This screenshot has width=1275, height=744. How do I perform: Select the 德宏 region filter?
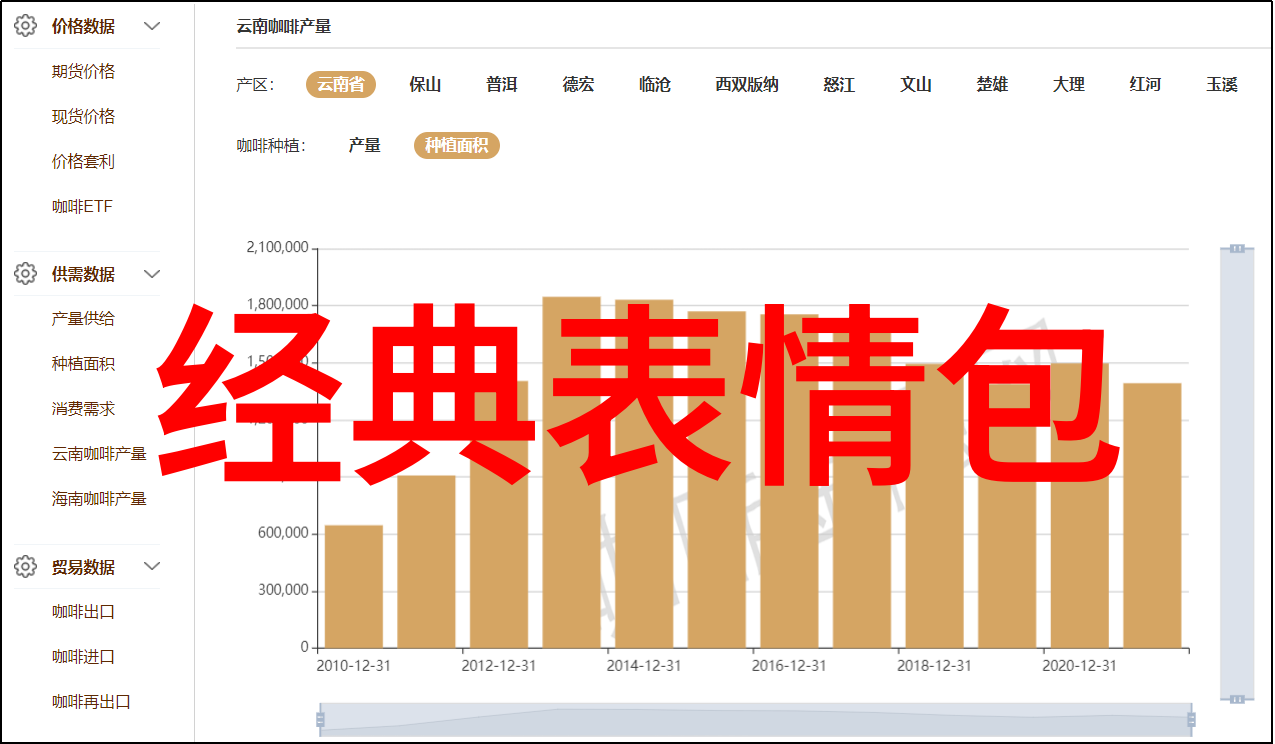[x=578, y=85]
